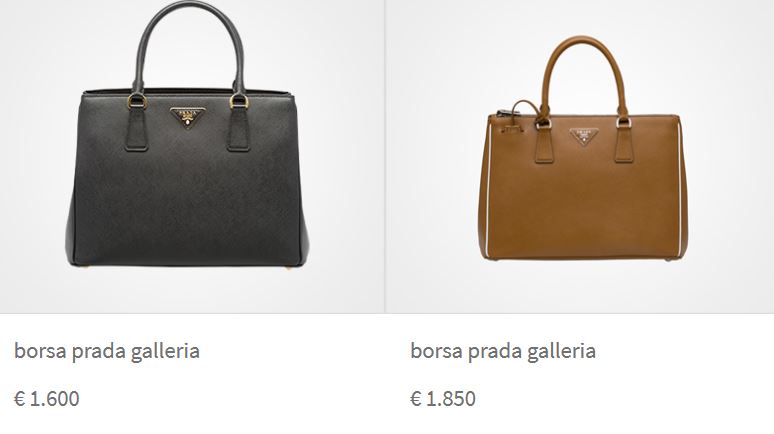Click the silver triangle Prada logo on brown bag
This screenshot has width=774, height=434.
584,136
